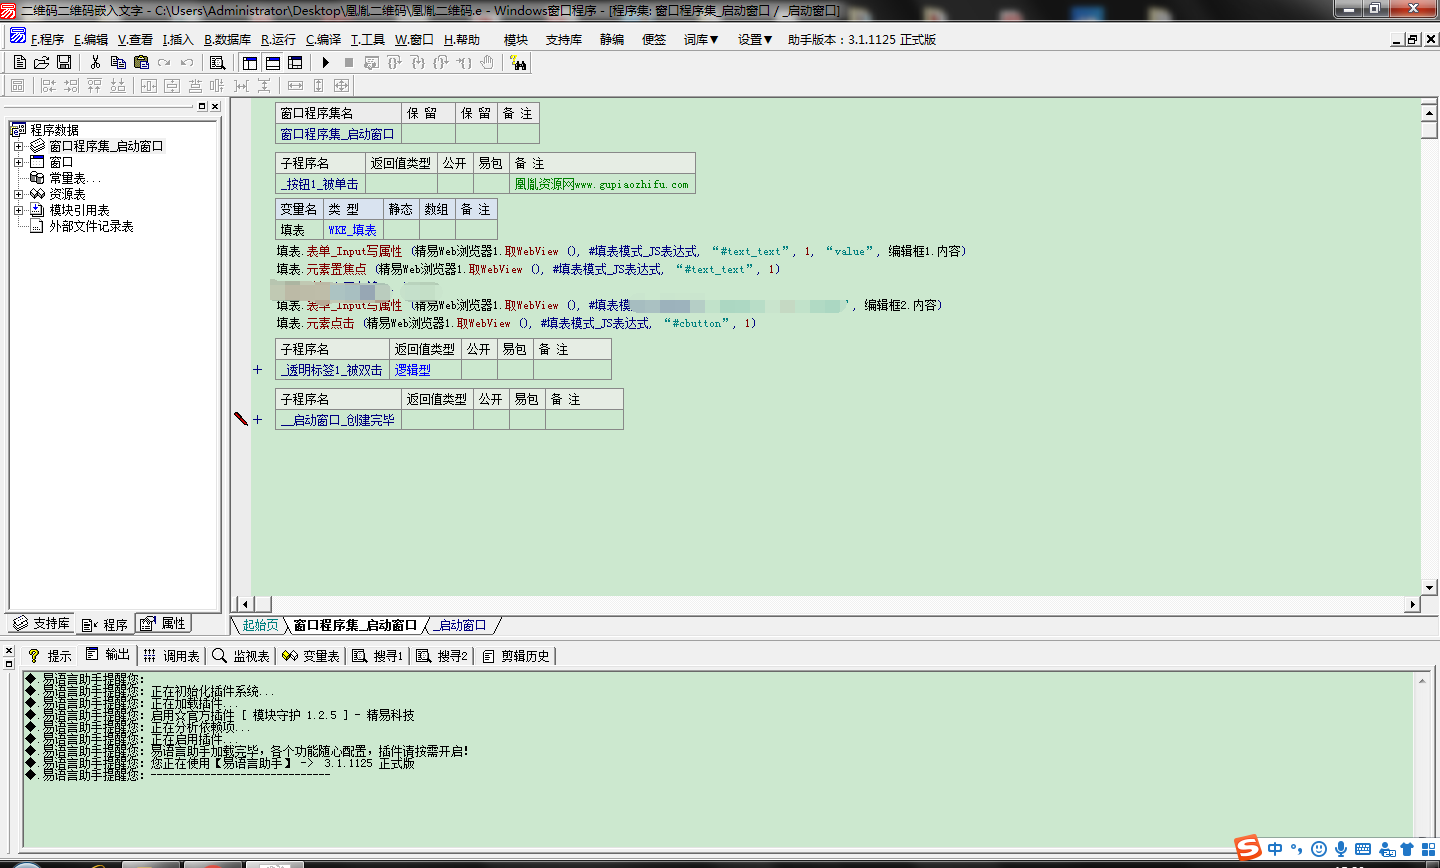Image resolution: width=1440 pixels, height=868 pixels.
Task: Click the equal-width sizing icon
Action: (295, 86)
